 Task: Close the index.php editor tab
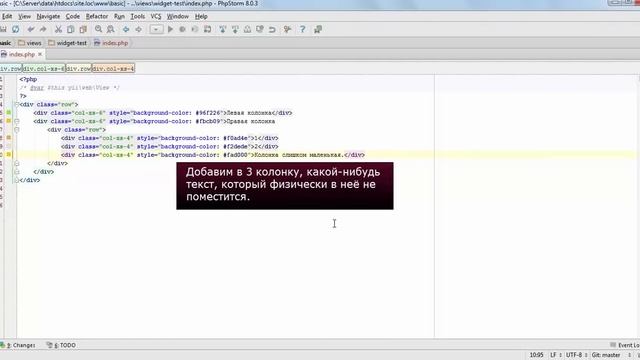pos(40,54)
